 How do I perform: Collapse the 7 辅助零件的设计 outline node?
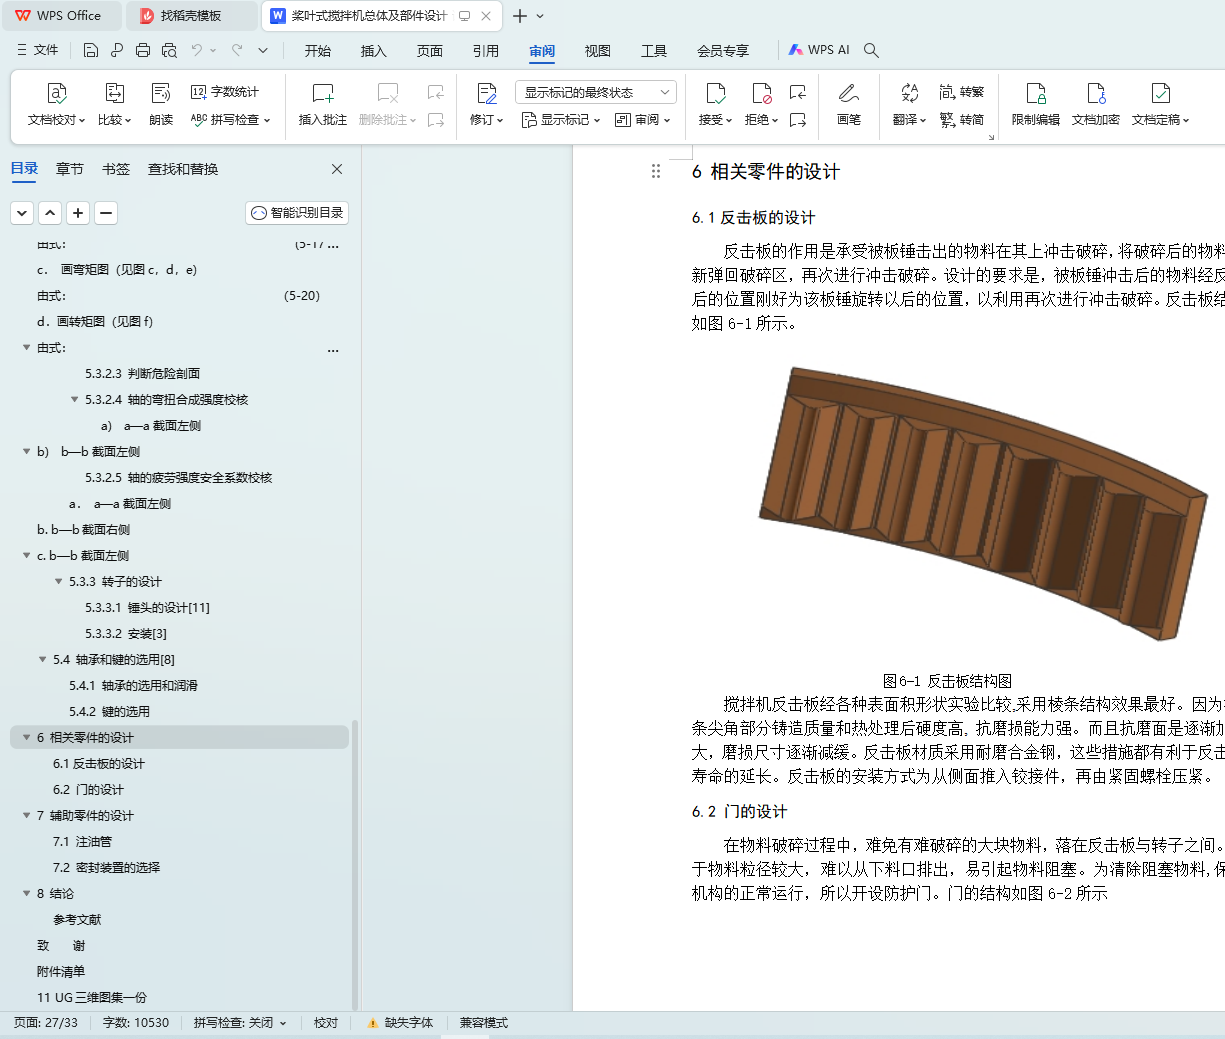coord(26,815)
